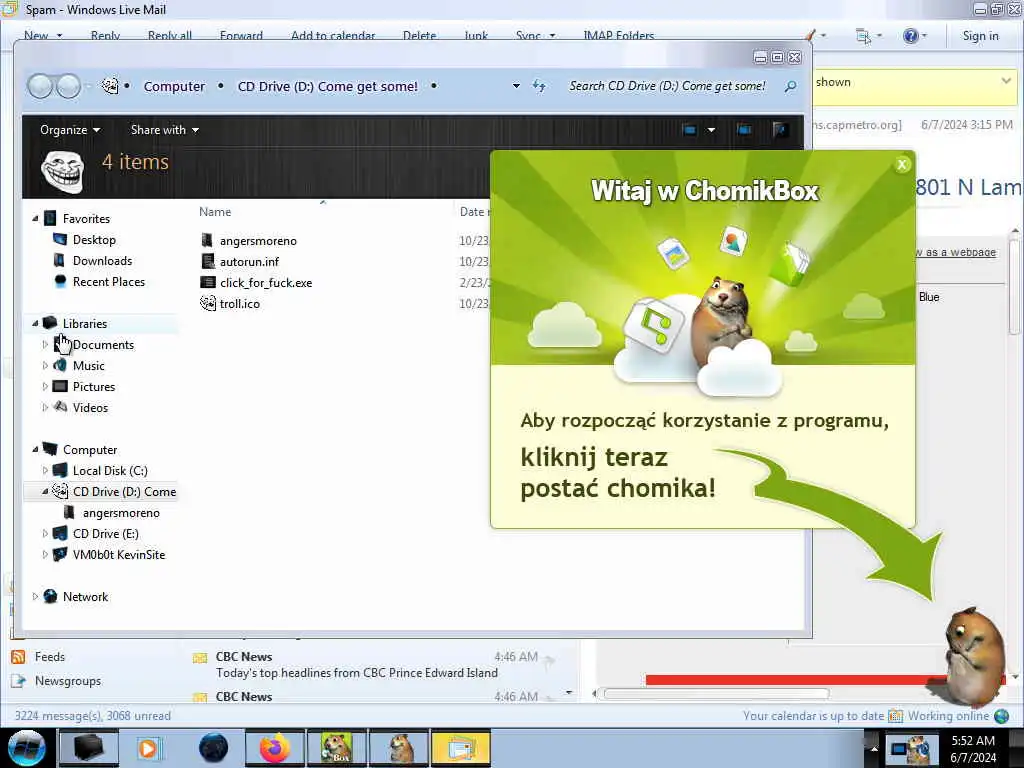
Task: Open the Organize dropdown menu
Action: coord(70,129)
